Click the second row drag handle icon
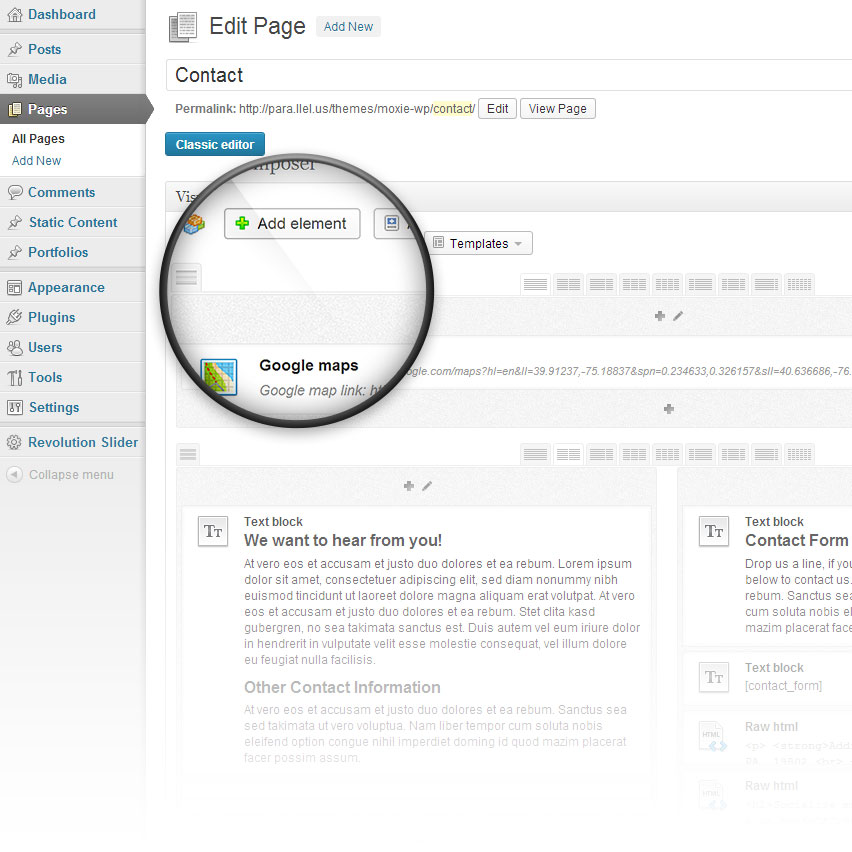This screenshot has width=852, height=852. coord(187,455)
